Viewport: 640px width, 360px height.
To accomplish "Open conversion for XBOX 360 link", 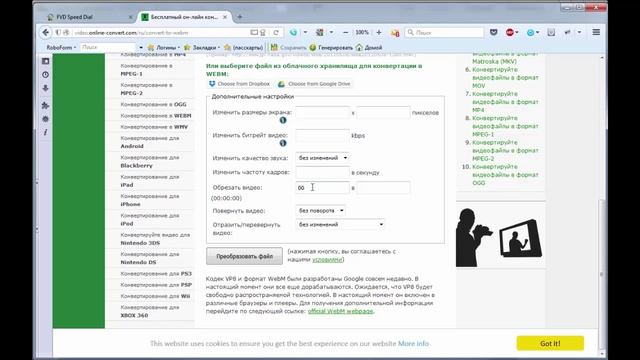I will pos(150,311).
